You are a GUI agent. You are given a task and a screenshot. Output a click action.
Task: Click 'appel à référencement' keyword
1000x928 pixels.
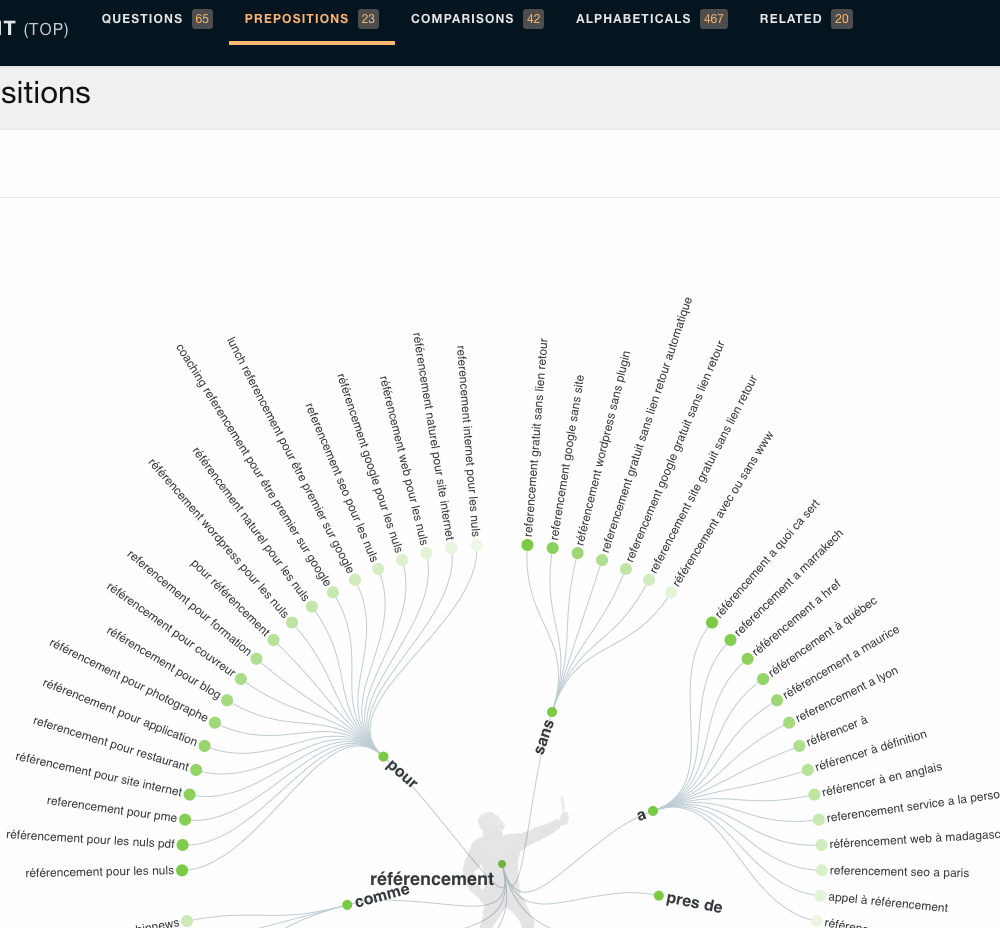887,902
